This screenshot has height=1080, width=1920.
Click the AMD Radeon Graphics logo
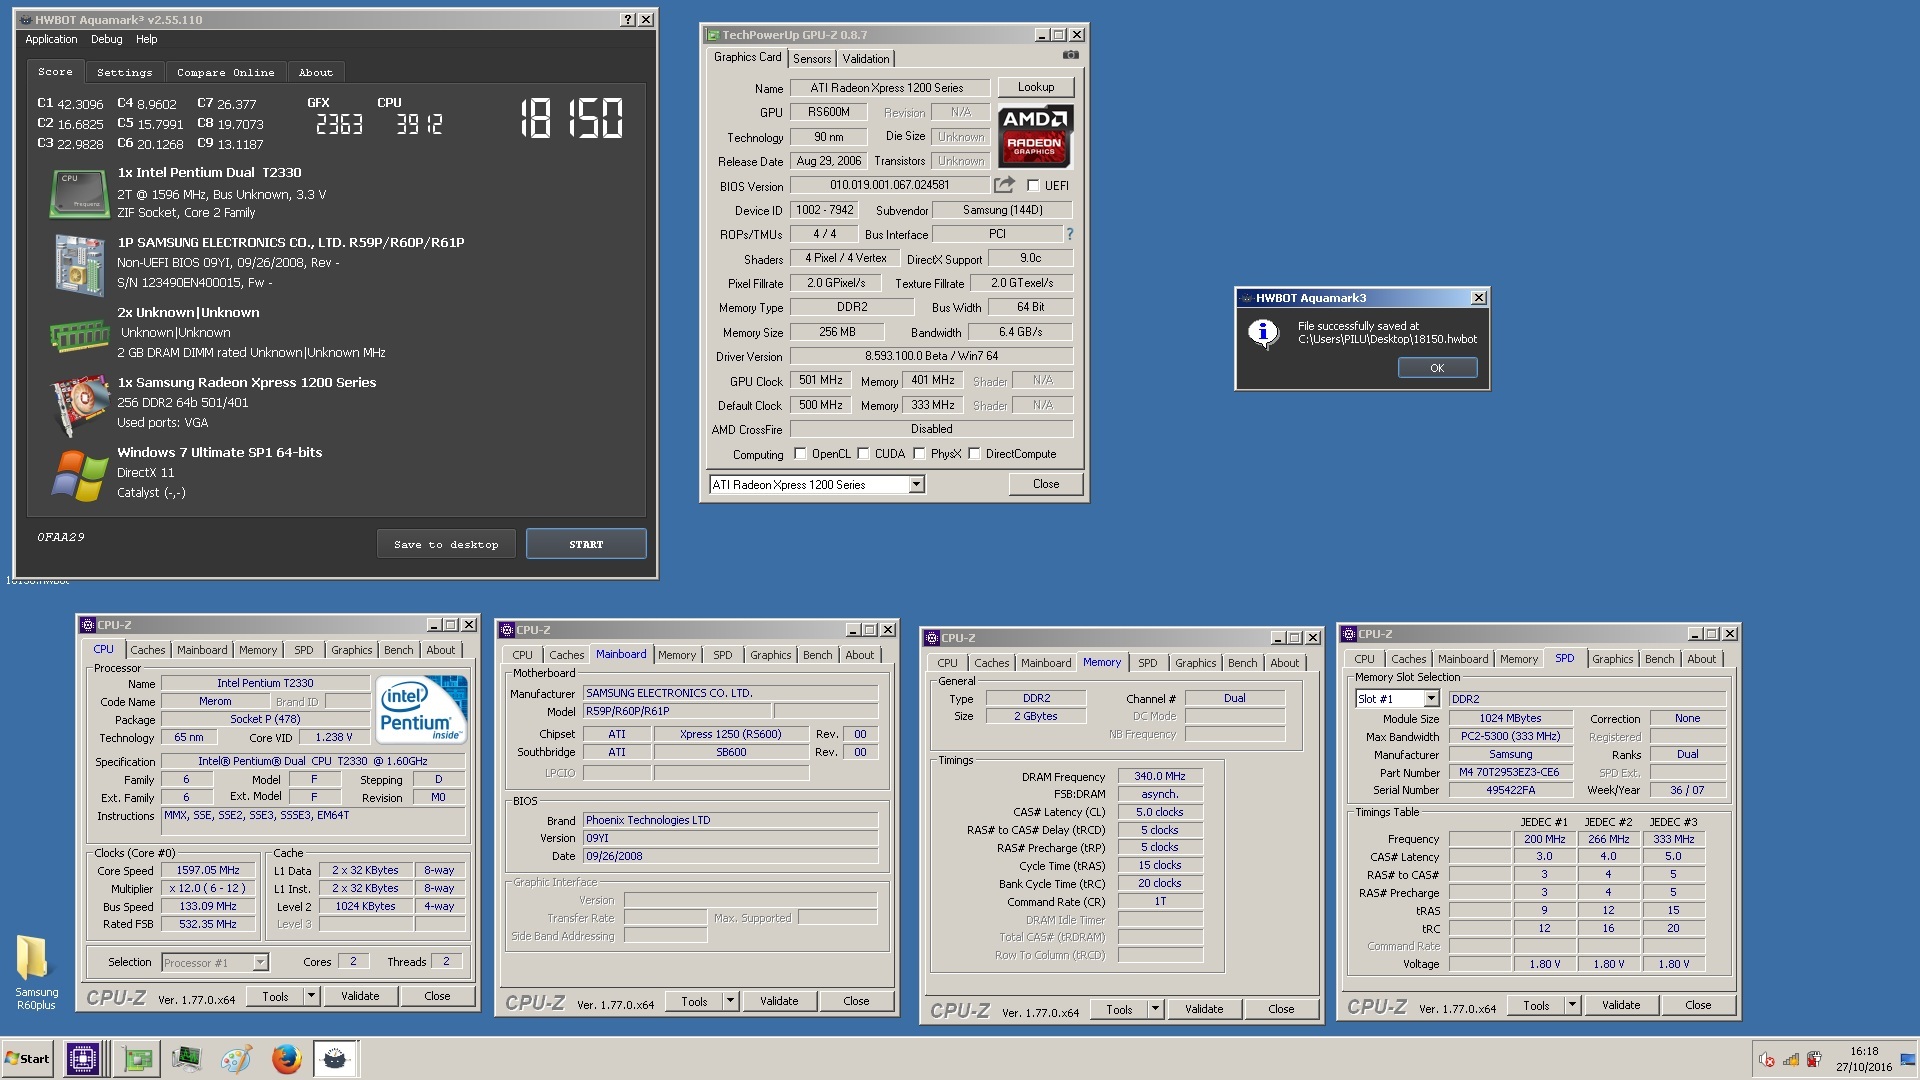pos(1035,136)
